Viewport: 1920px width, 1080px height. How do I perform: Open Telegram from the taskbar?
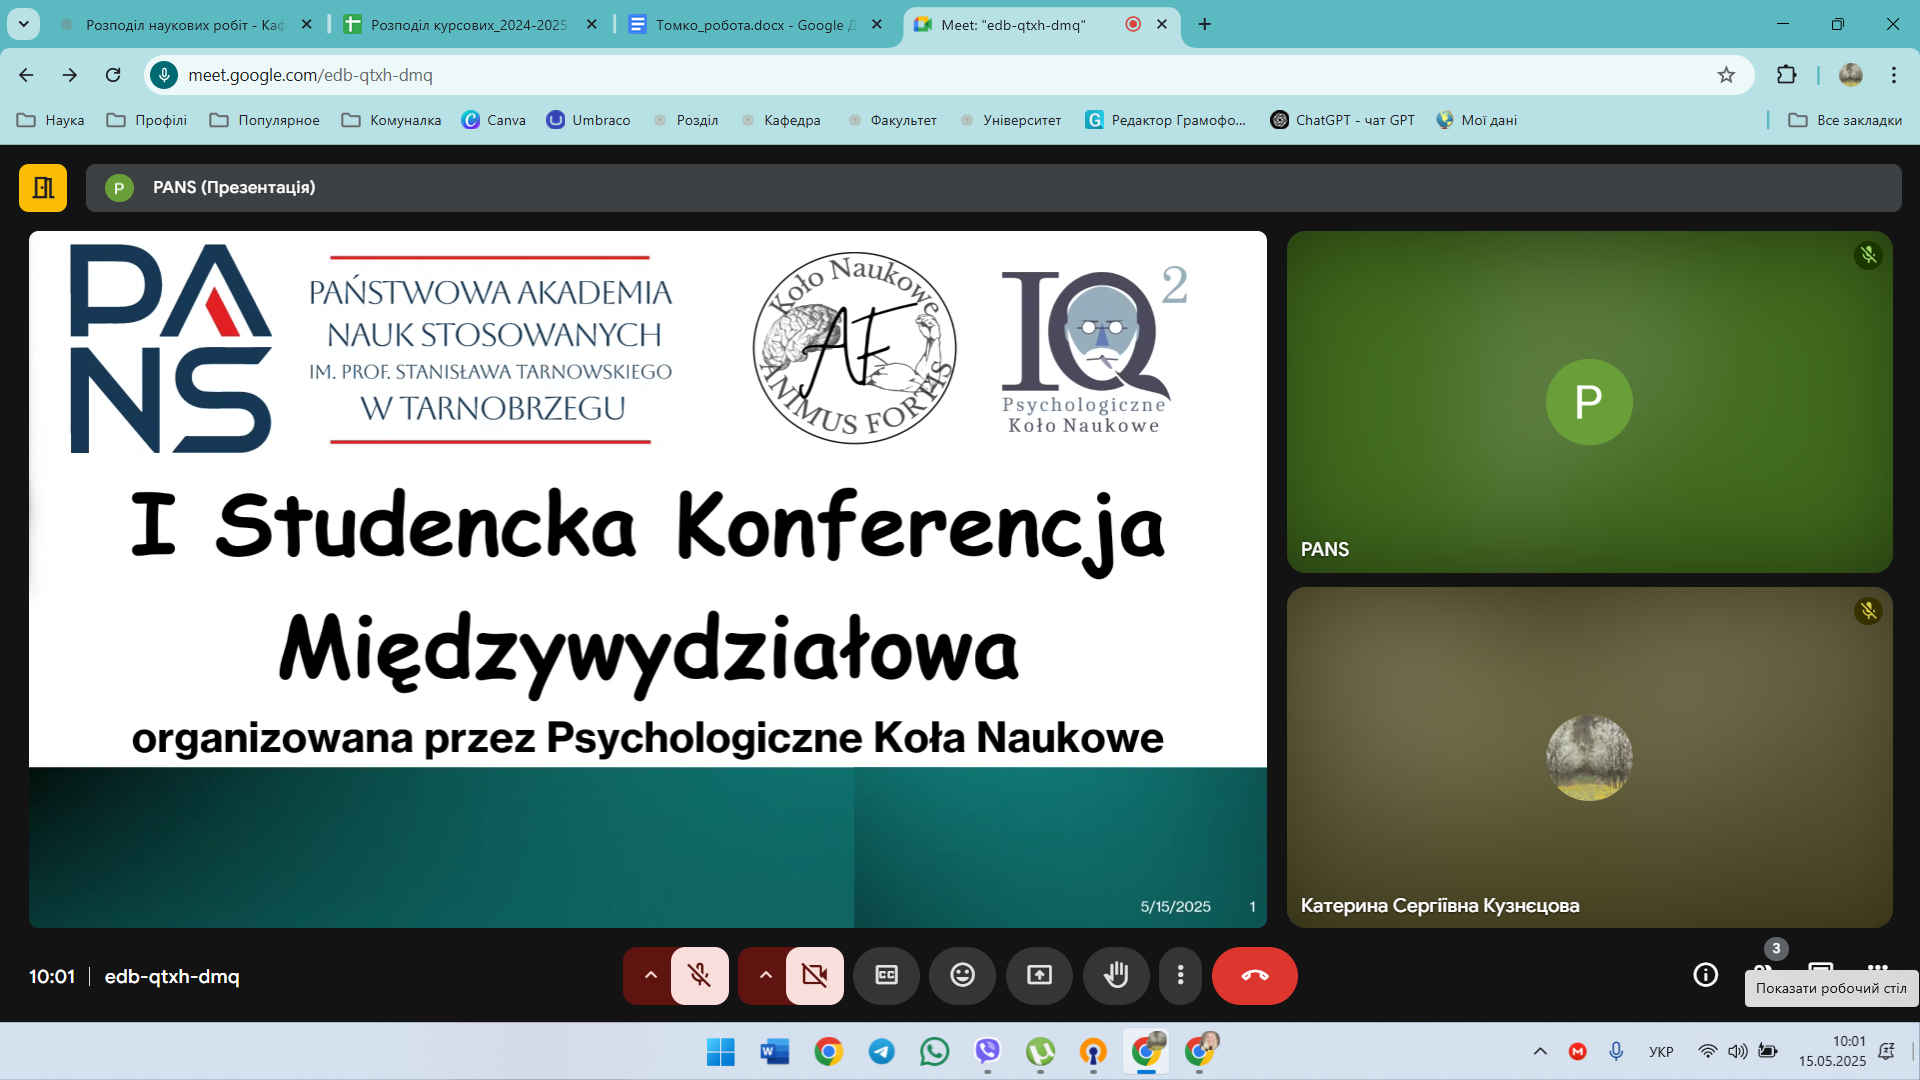pos(881,1052)
